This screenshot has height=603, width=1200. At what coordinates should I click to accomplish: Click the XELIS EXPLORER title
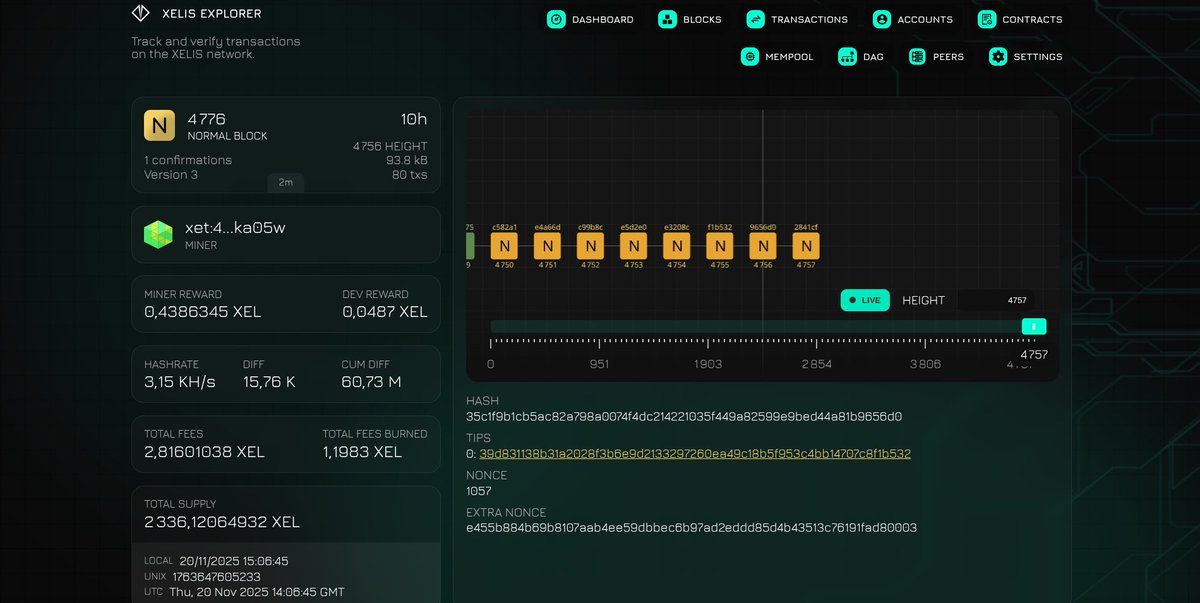[x=211, y=14]
